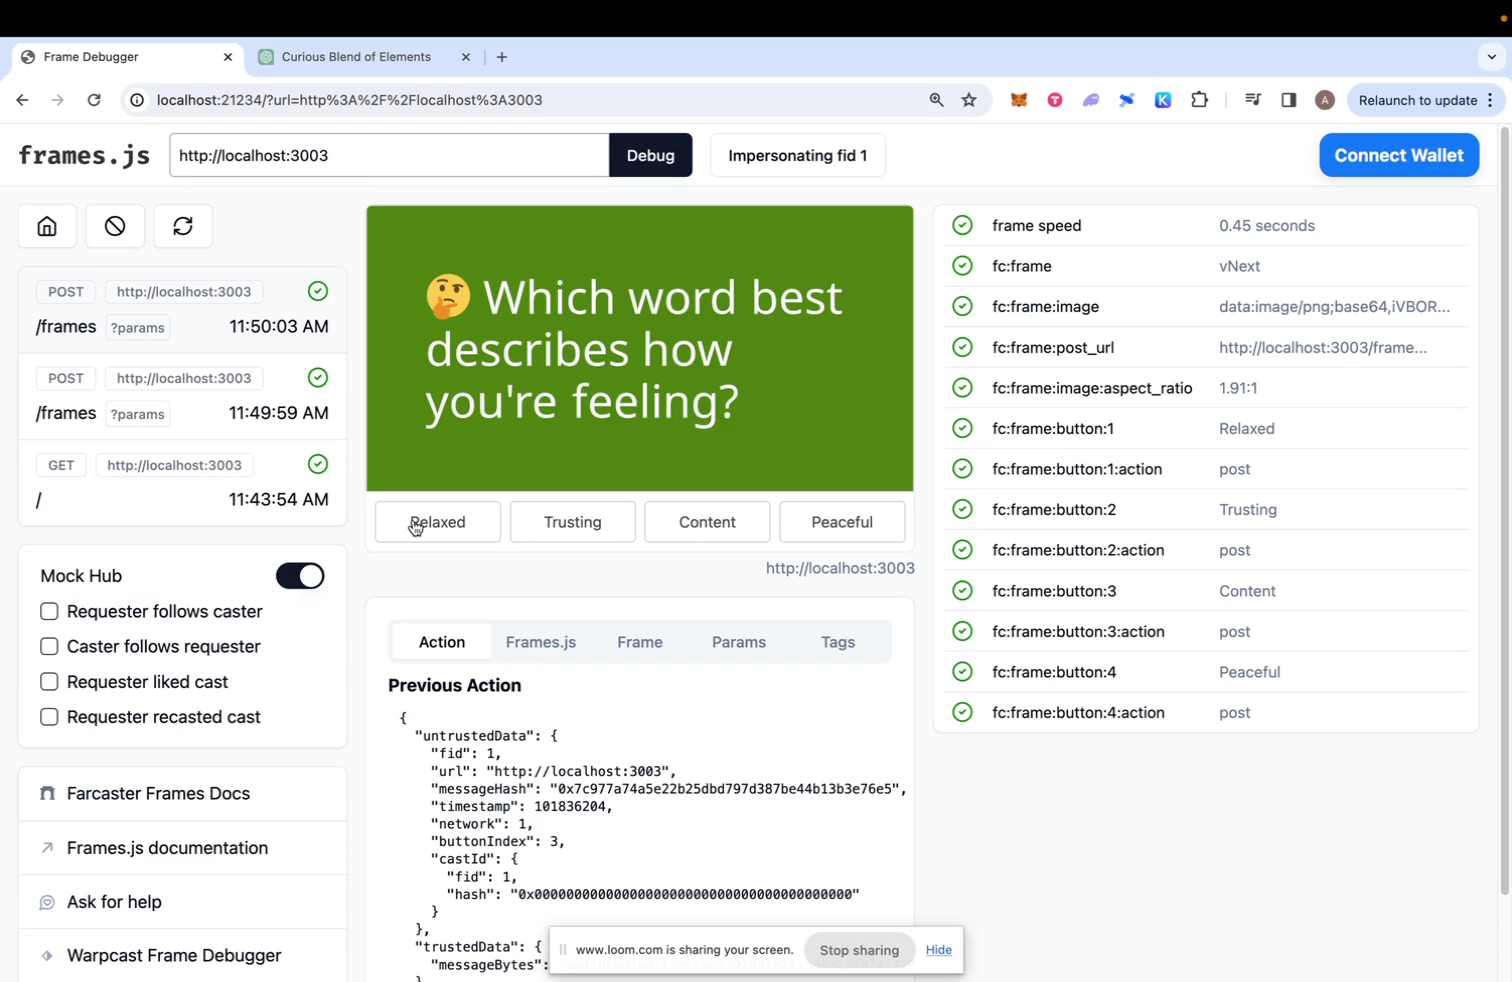Click the purple cloud-shaped extension icon
1512x982 pixels.
1091,100
